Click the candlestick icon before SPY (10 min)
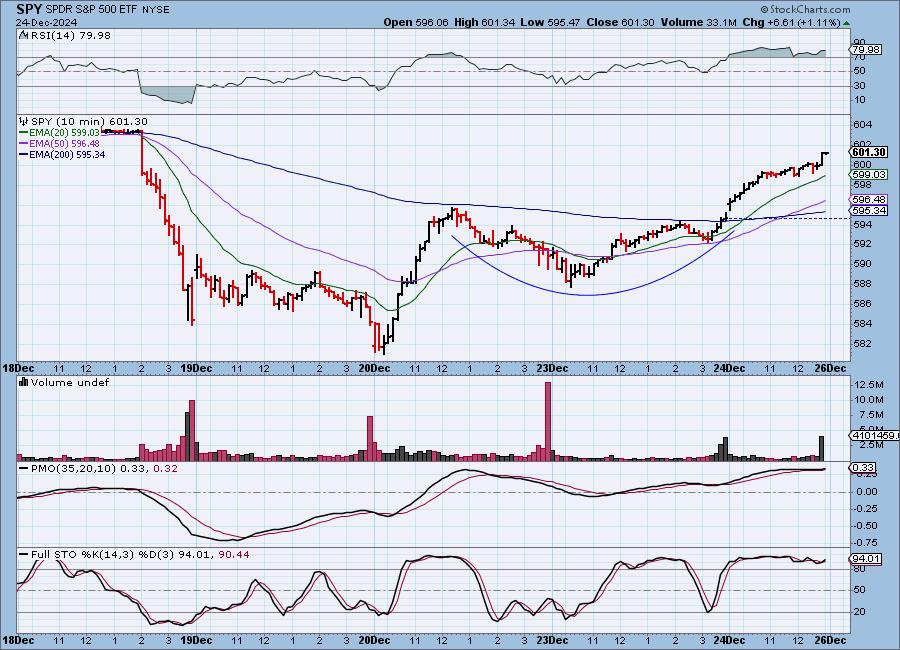The width and height of the screenshot is (900, 650). [x=24, y=121]
